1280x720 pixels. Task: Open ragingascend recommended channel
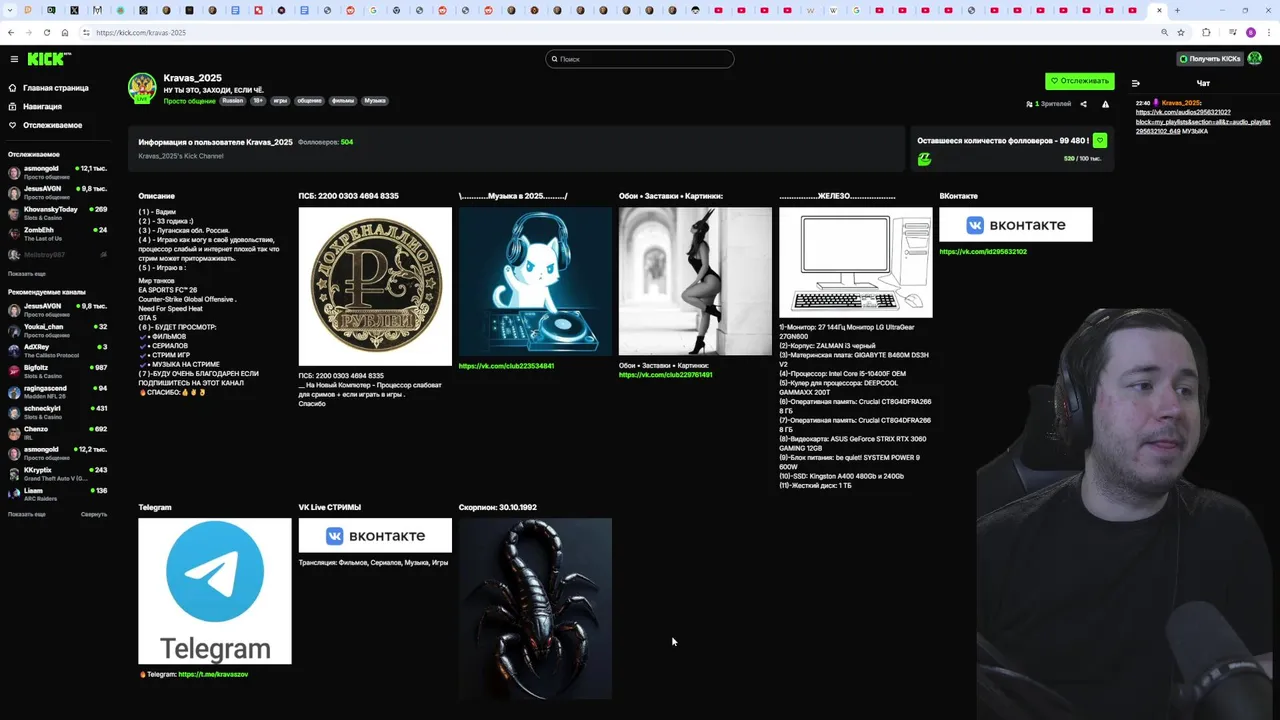pos(58,392)
